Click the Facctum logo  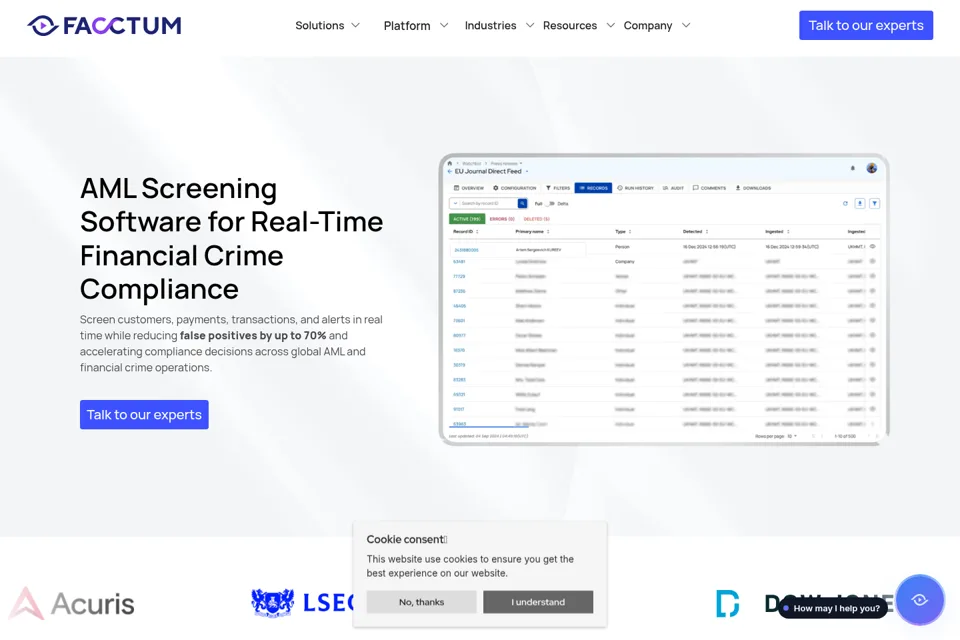(x=104, y=25)
